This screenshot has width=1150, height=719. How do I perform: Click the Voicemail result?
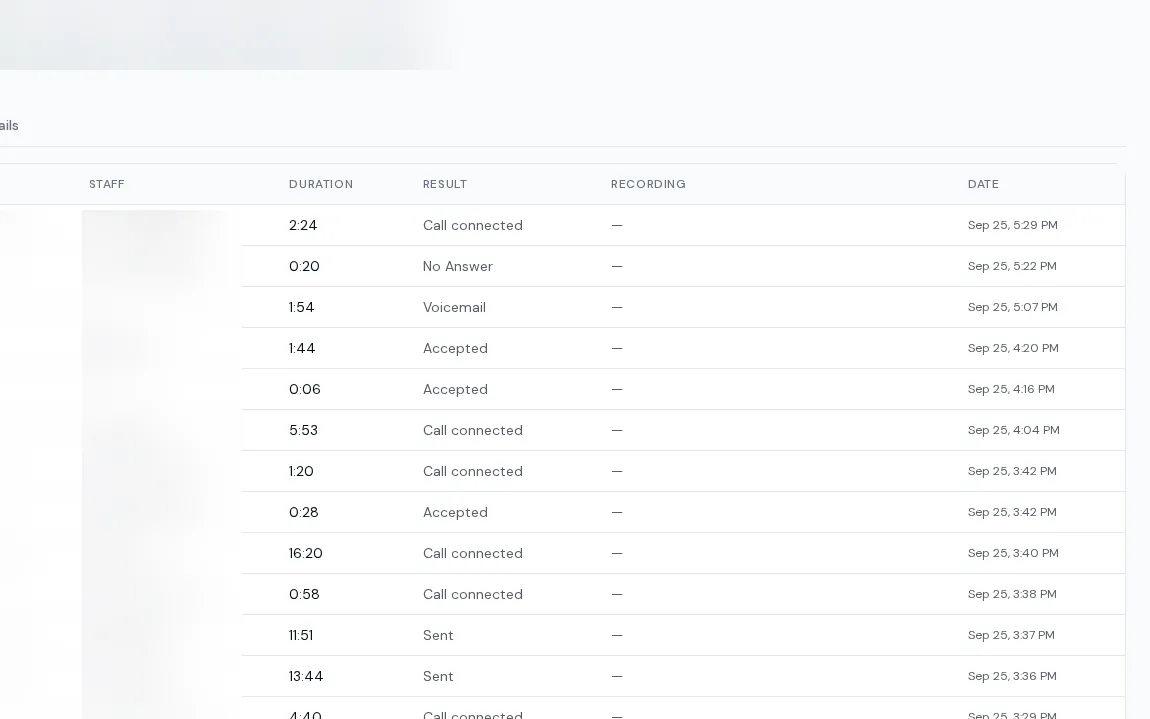[x=454, y=307]
